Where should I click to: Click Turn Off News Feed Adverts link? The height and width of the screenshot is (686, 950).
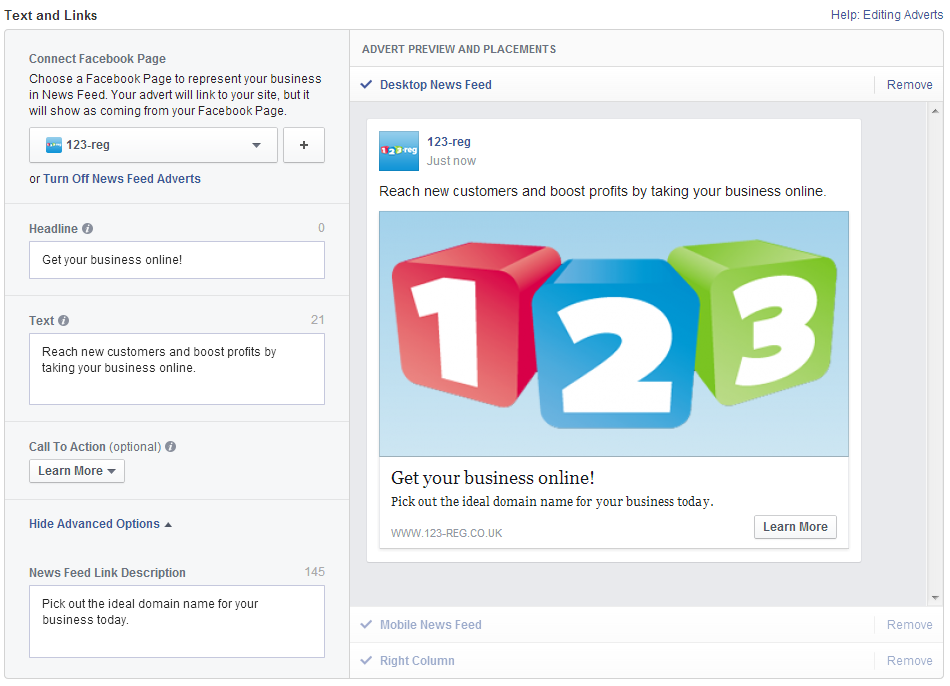point(122,179)
